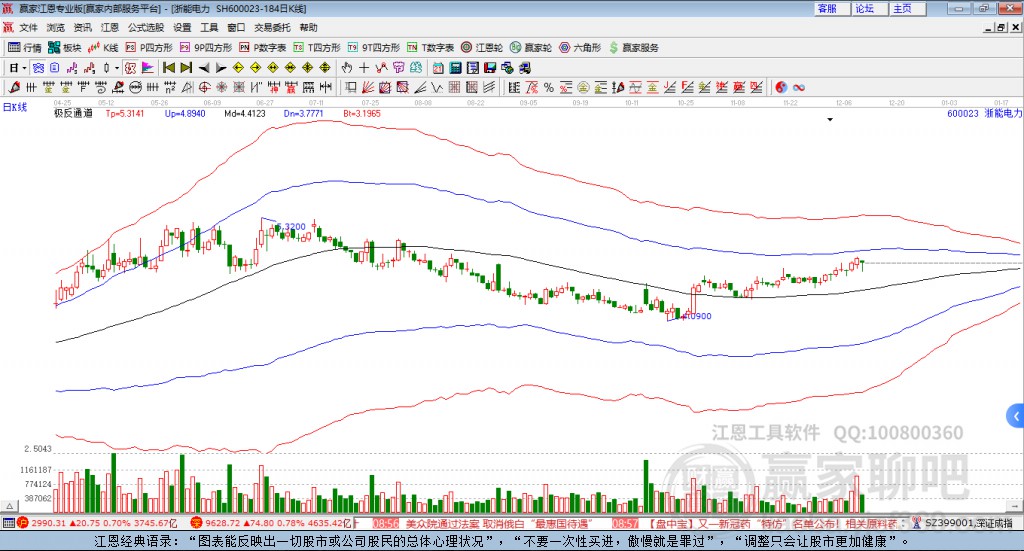The height and width of the screenshot is (551, 1024).
Task: Jump to first bar with skip-to-start icon
Action: tap(169, 68)
